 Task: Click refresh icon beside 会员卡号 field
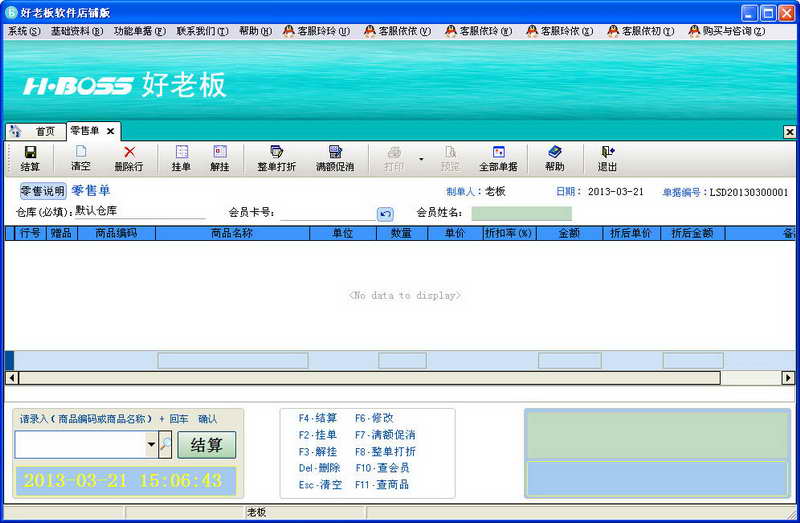(385, 214)
